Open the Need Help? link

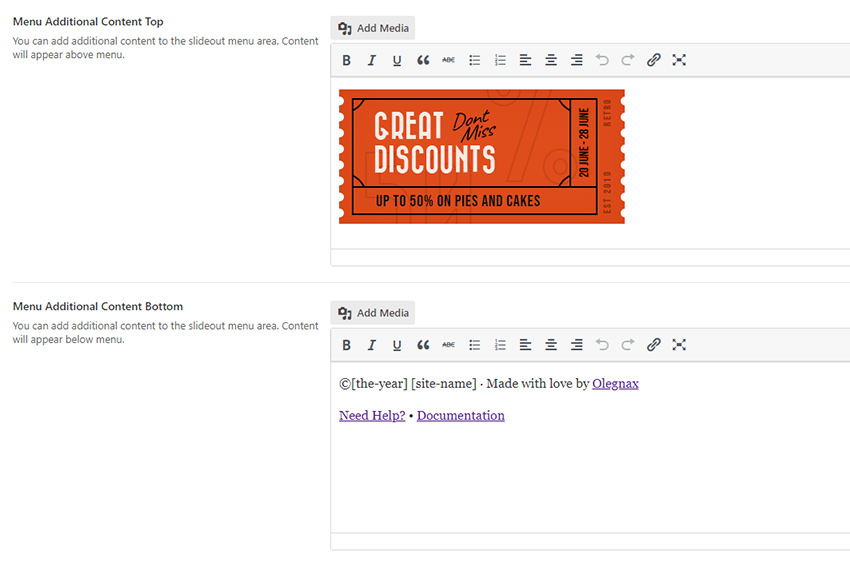pos(372,416)
